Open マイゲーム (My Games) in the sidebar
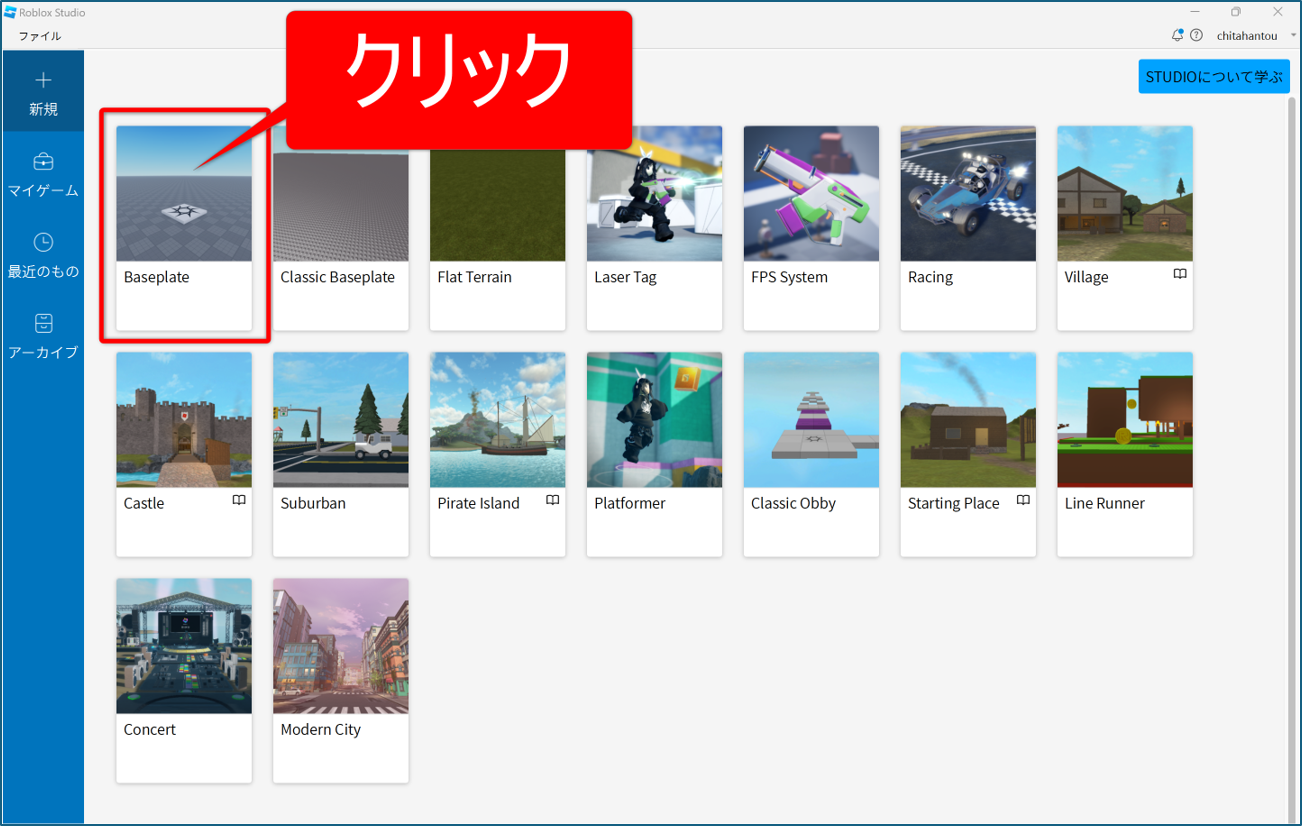Viewport: 1302px width, 826px height. (43, 174)
